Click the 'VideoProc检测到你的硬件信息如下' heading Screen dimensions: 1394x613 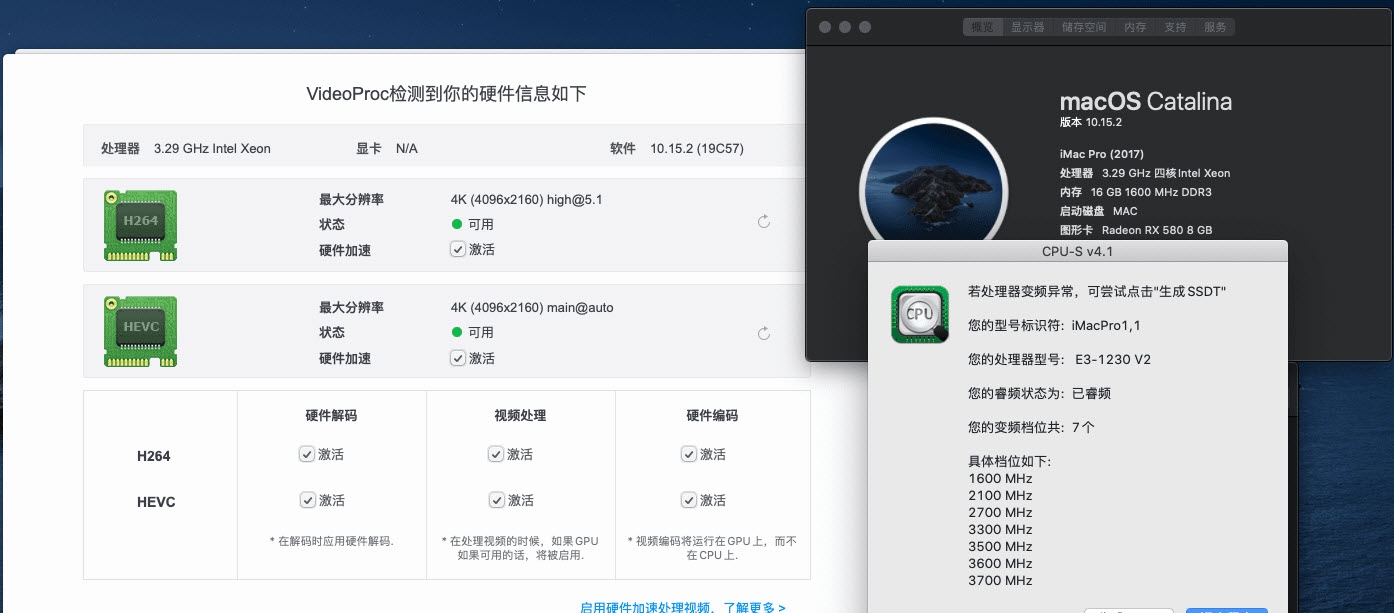pos(446,94)
